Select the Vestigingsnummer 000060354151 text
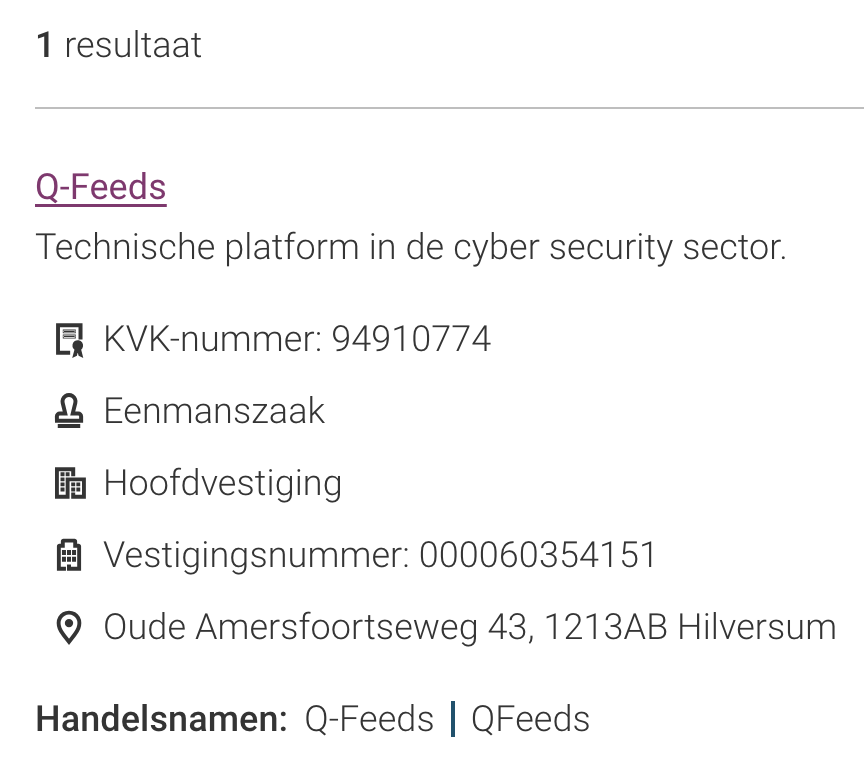 click(380, 555)
